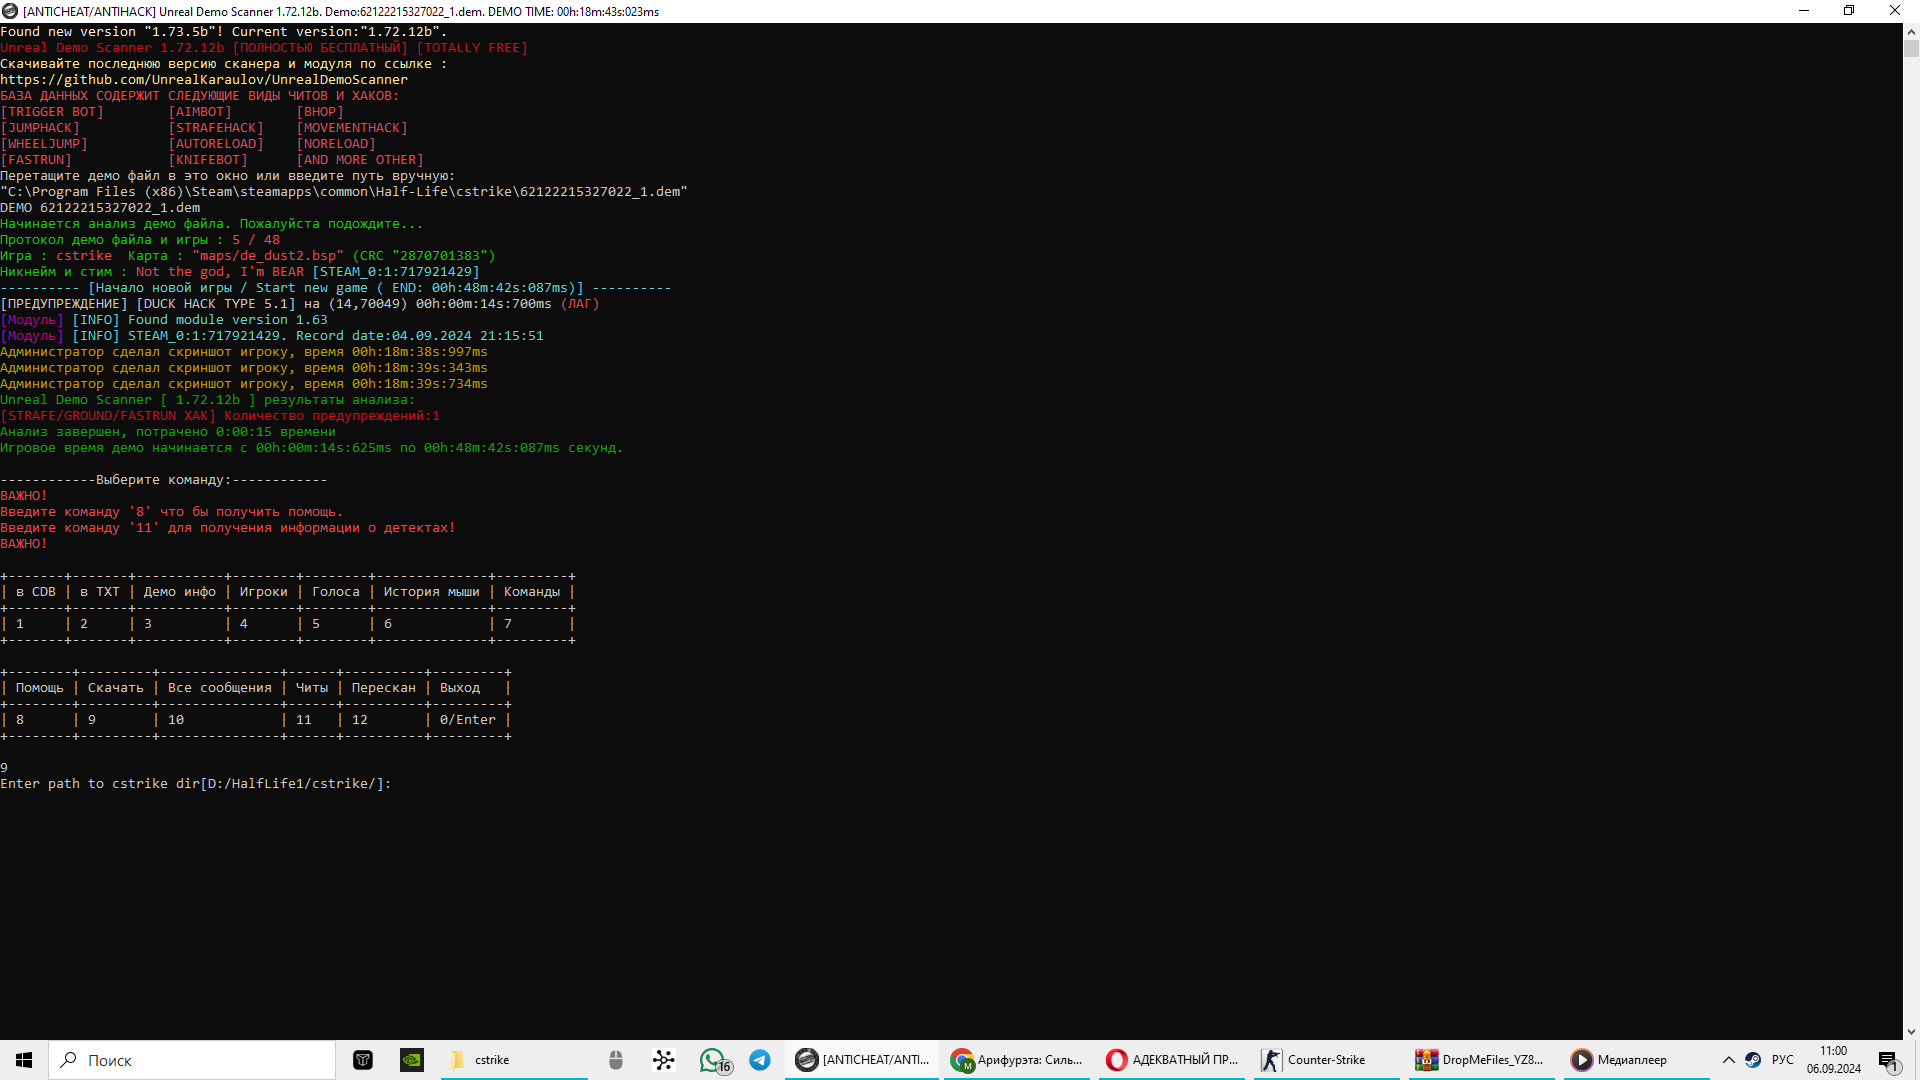Viewport: 1920px width, 1080px height.
Task: Click the [STRAFE/GROUND/FASTRUN ХАК] result line
Action: (x=220, y=416)
